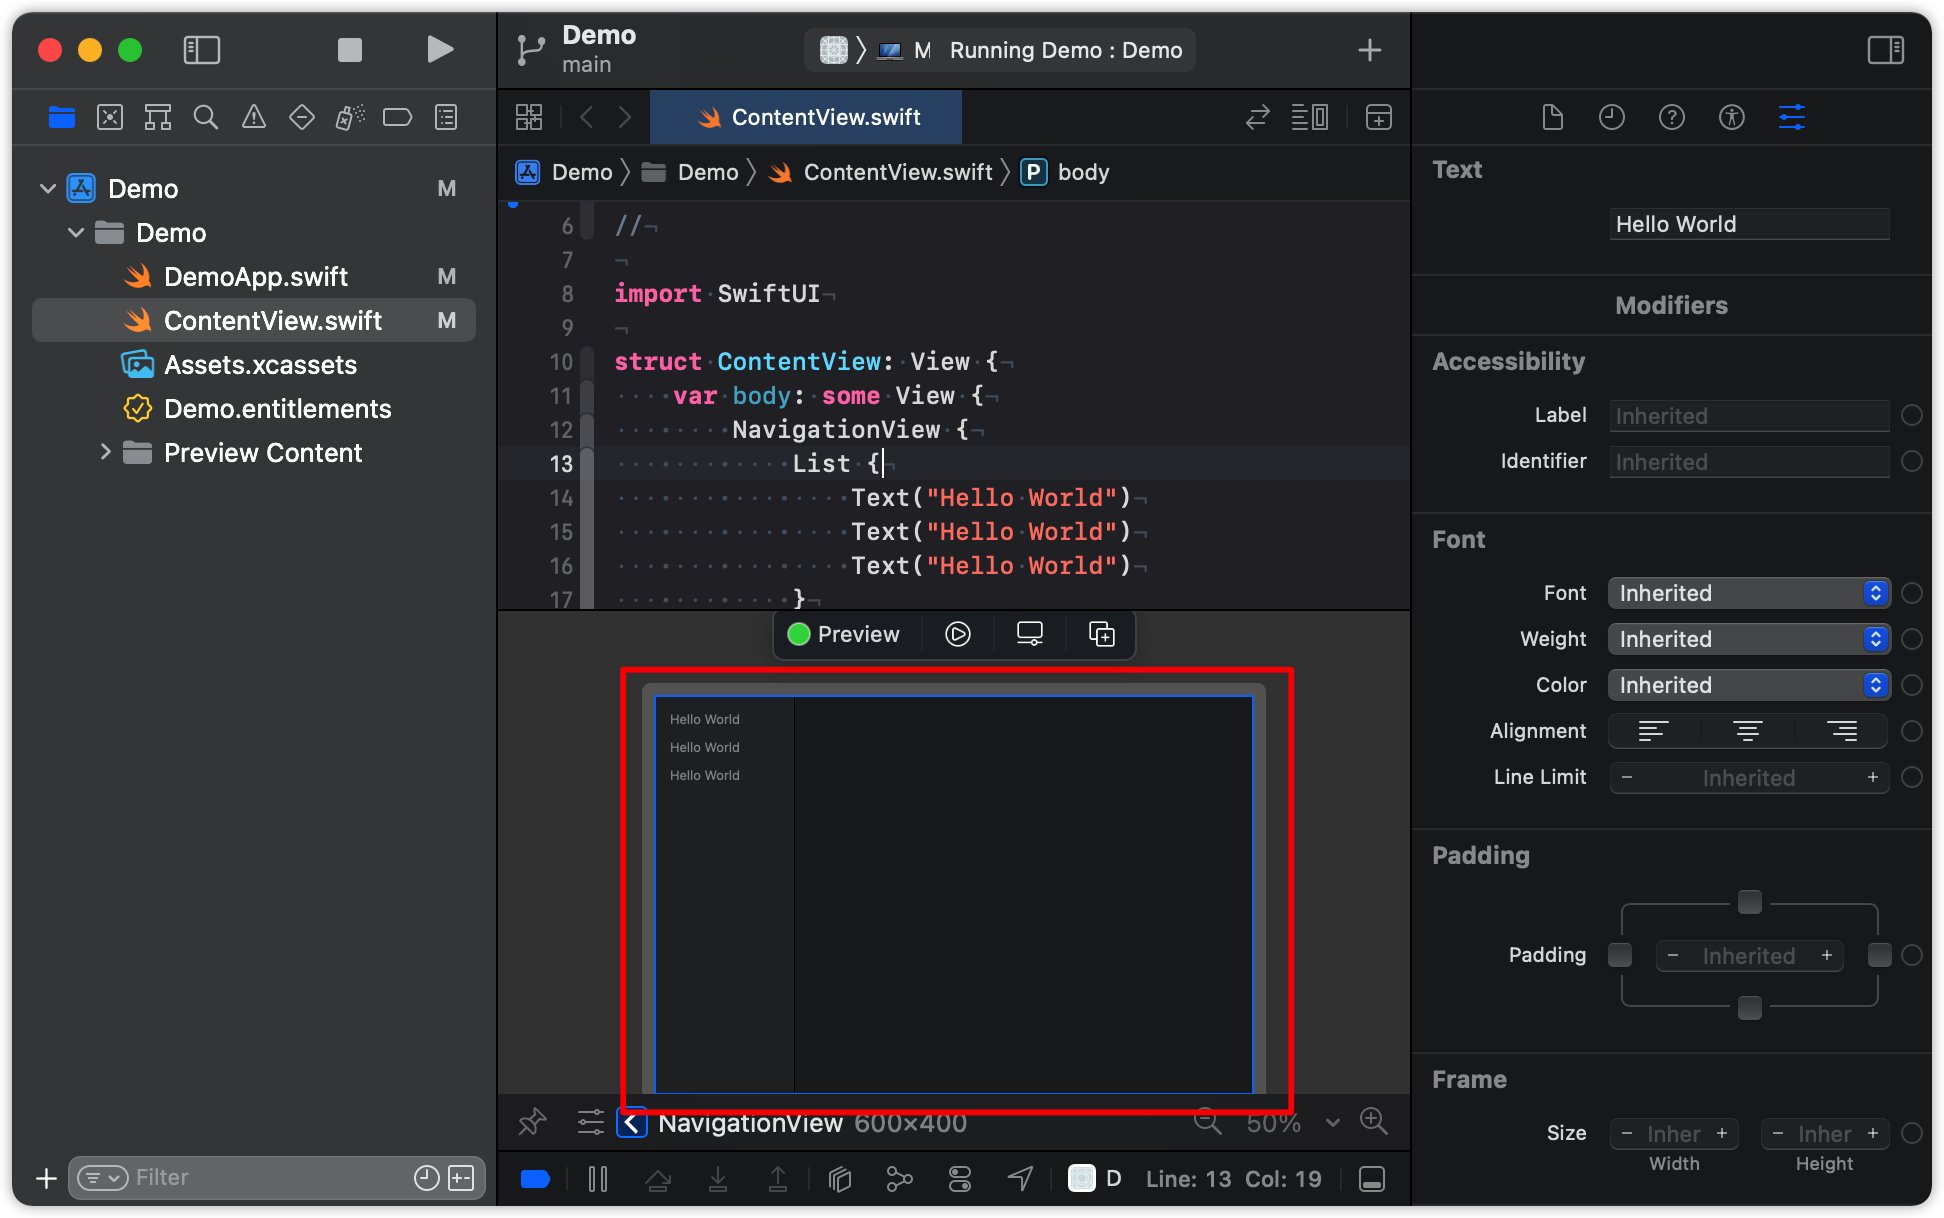Show the Attributes inspector (sliders icon)
The width and height of the screenshot is (1944, 1218).
(1791, 117)
